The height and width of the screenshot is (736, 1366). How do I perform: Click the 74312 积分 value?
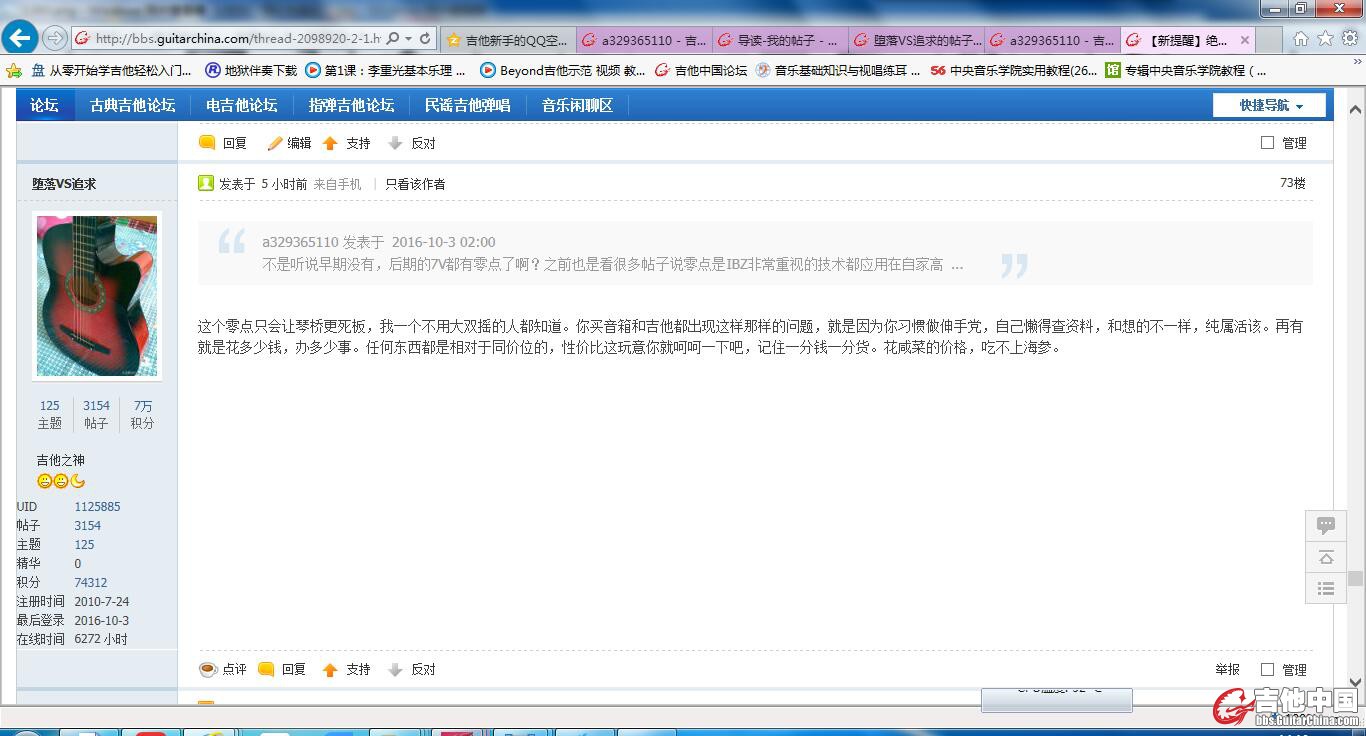pos(90,582)
